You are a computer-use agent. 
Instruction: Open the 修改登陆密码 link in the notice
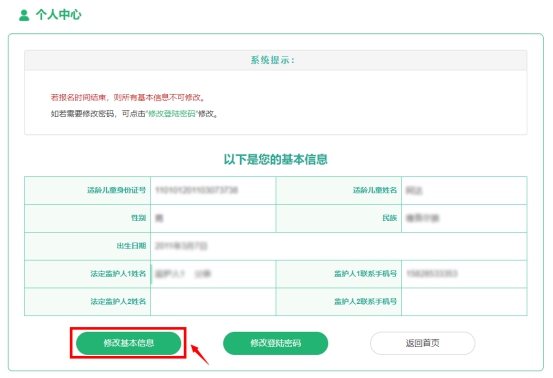pos(172,114)
